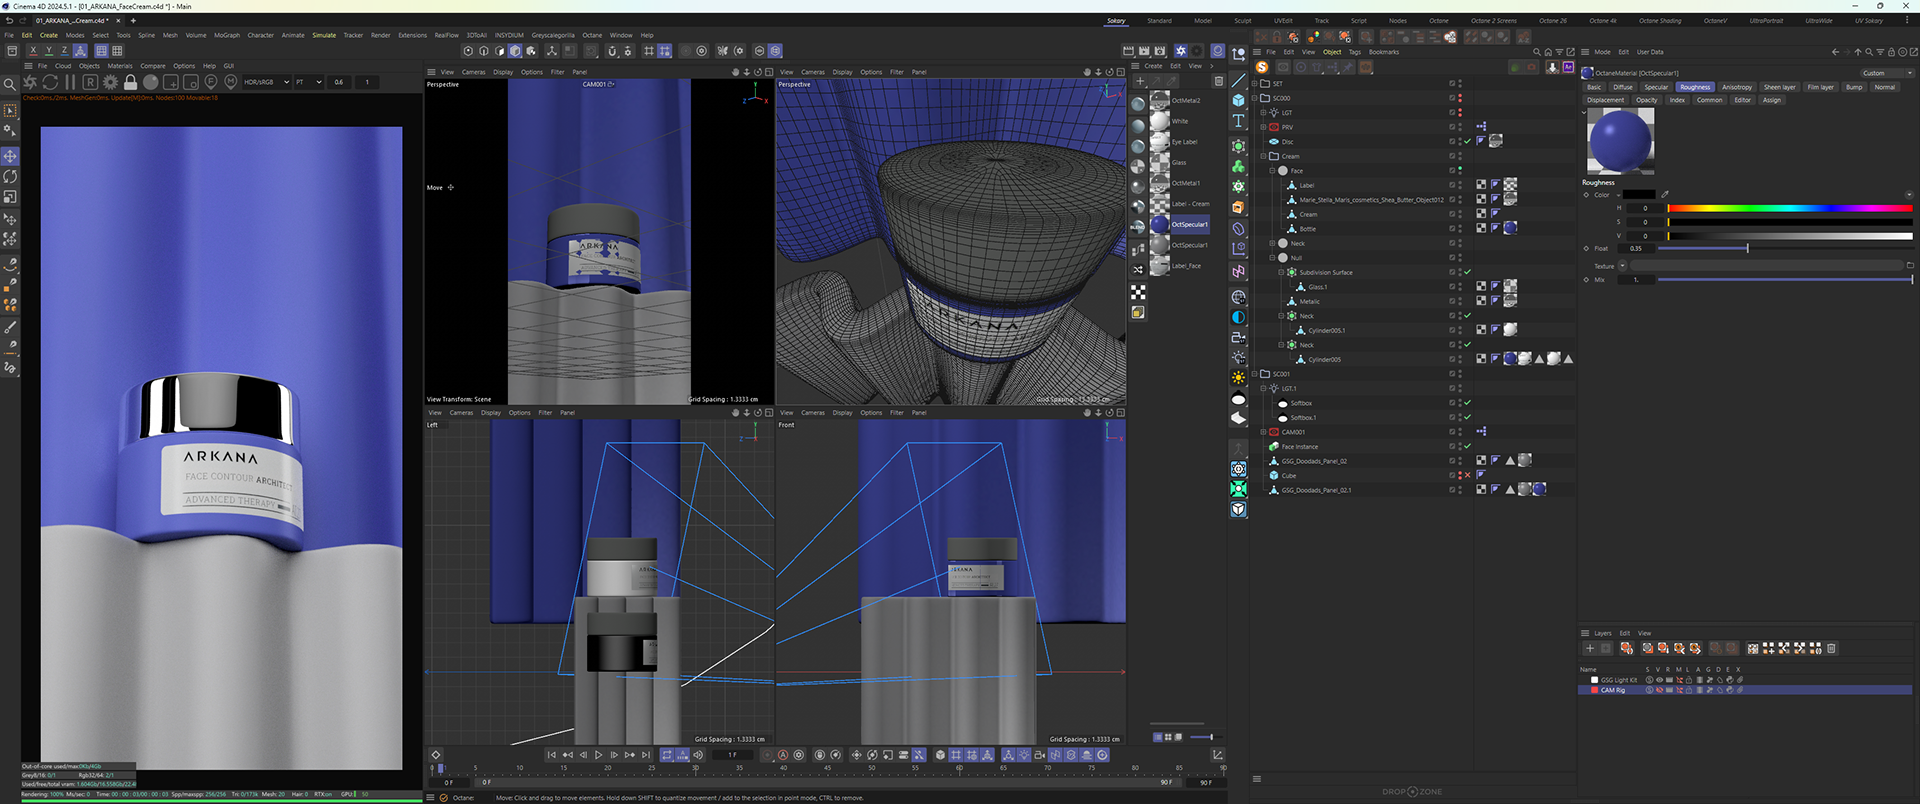Expand the SET folder in Object Manager
1920x804 pixels.
pyautogui.click(x=1255, y=84)
